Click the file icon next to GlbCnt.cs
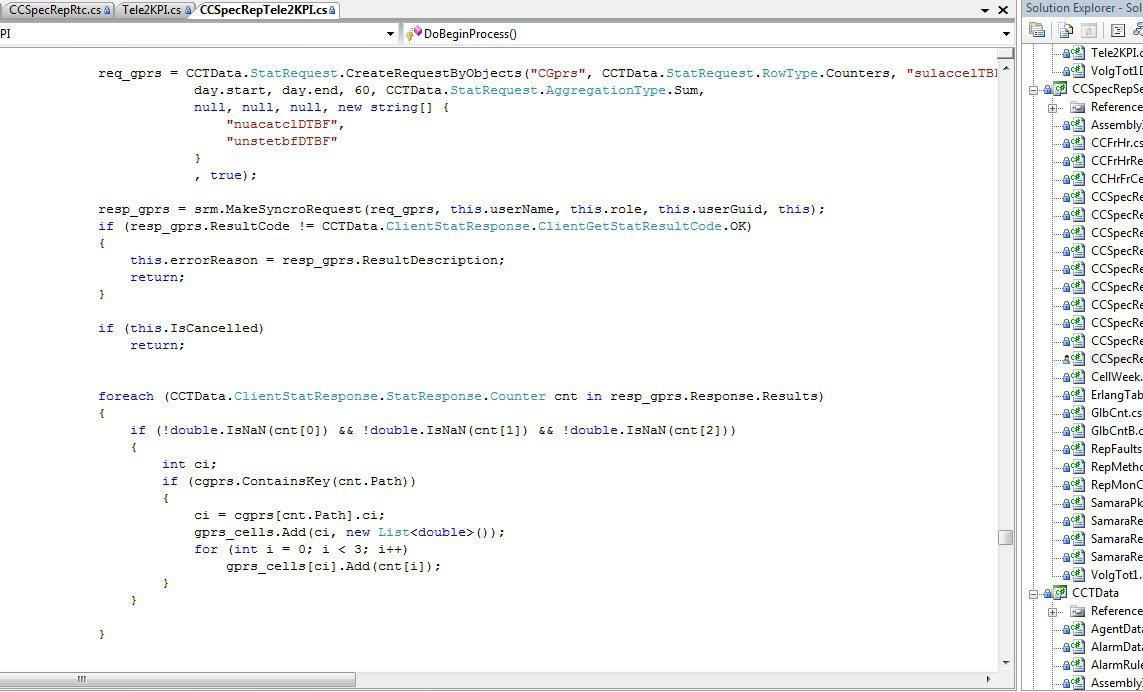This screenshot has width=1143, height=692. click(x=1077, y=413)
